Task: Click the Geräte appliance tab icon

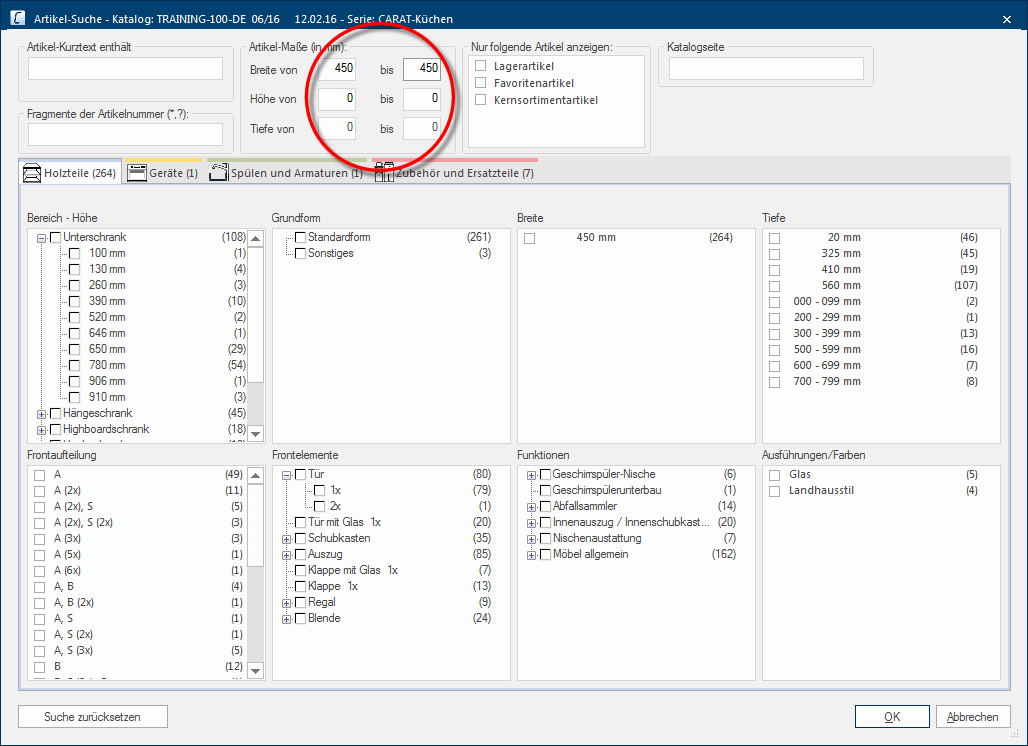Action: [138, 173]
